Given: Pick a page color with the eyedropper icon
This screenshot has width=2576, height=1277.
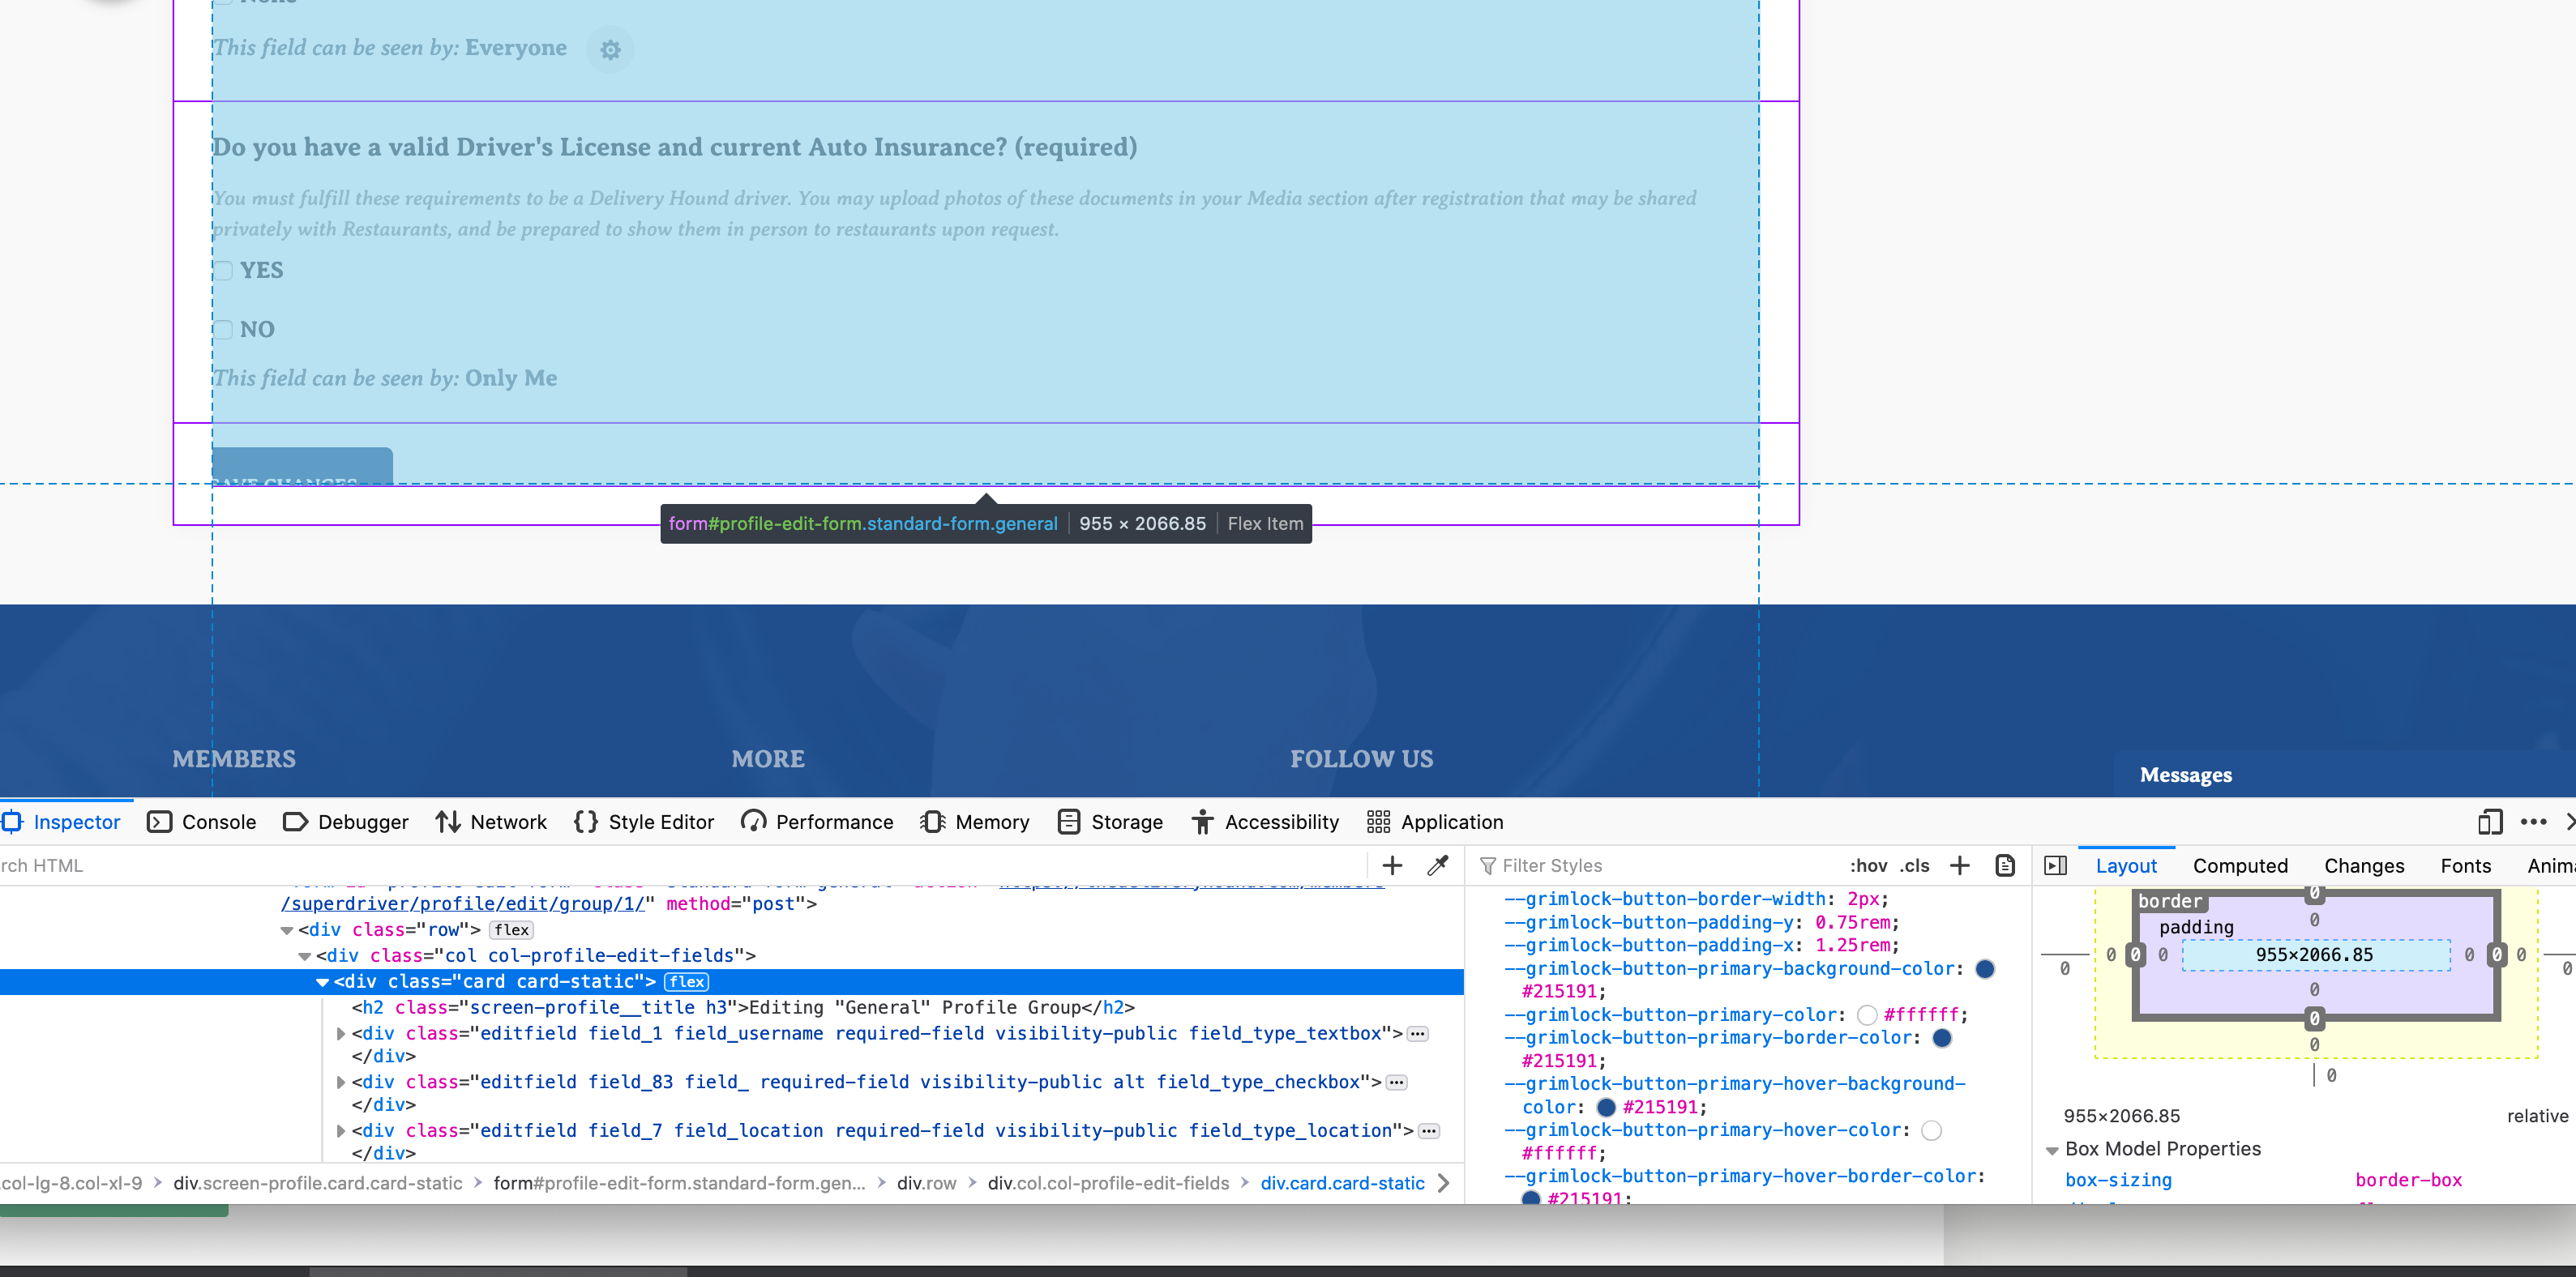Looking at the screenshot, I should pos(1437,865).
